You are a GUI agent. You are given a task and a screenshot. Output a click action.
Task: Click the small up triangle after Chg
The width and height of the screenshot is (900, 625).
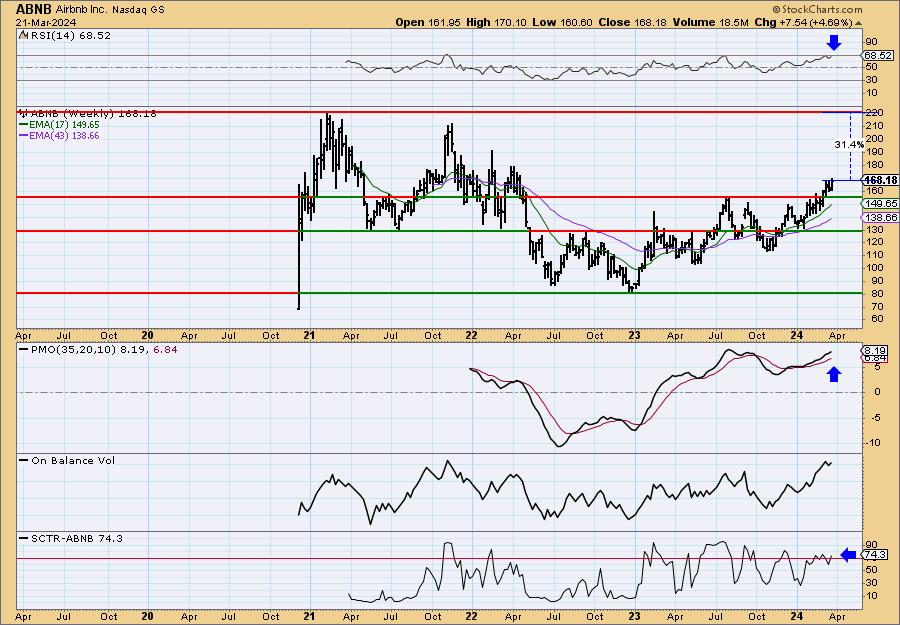(x=859, y=23)
